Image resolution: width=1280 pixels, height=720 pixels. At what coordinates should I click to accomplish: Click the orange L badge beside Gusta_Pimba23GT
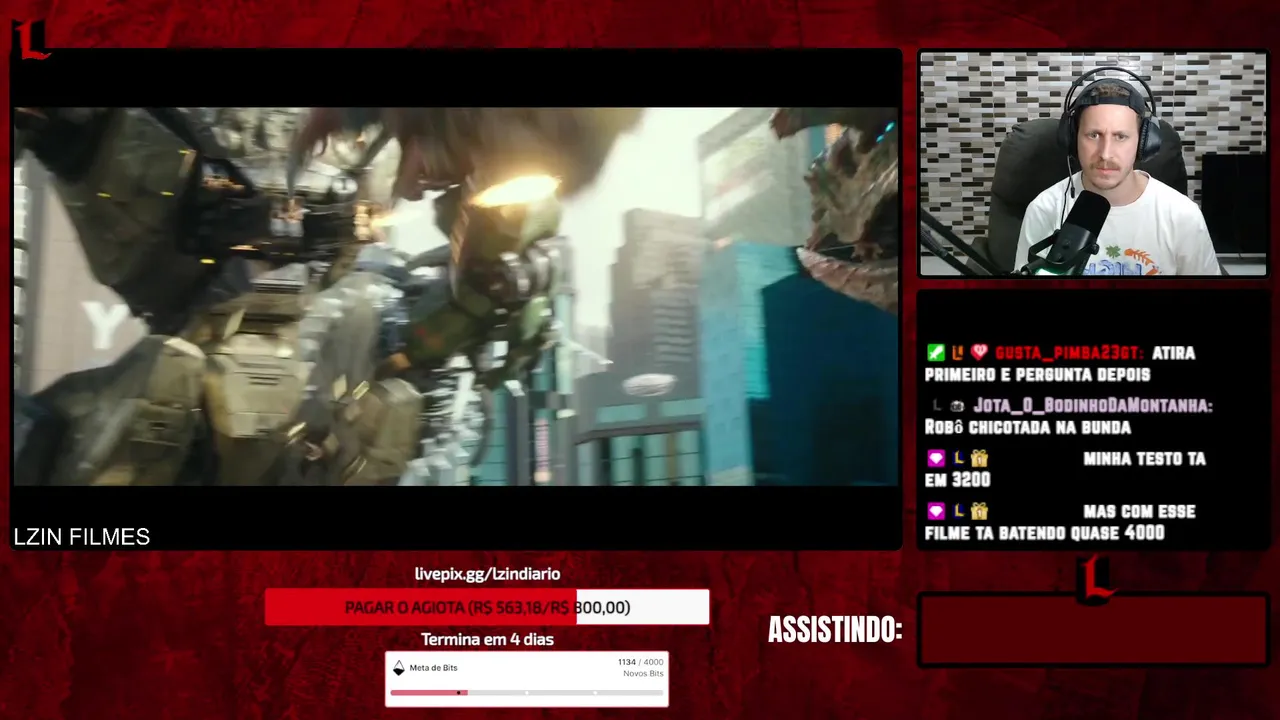(958, 353)
